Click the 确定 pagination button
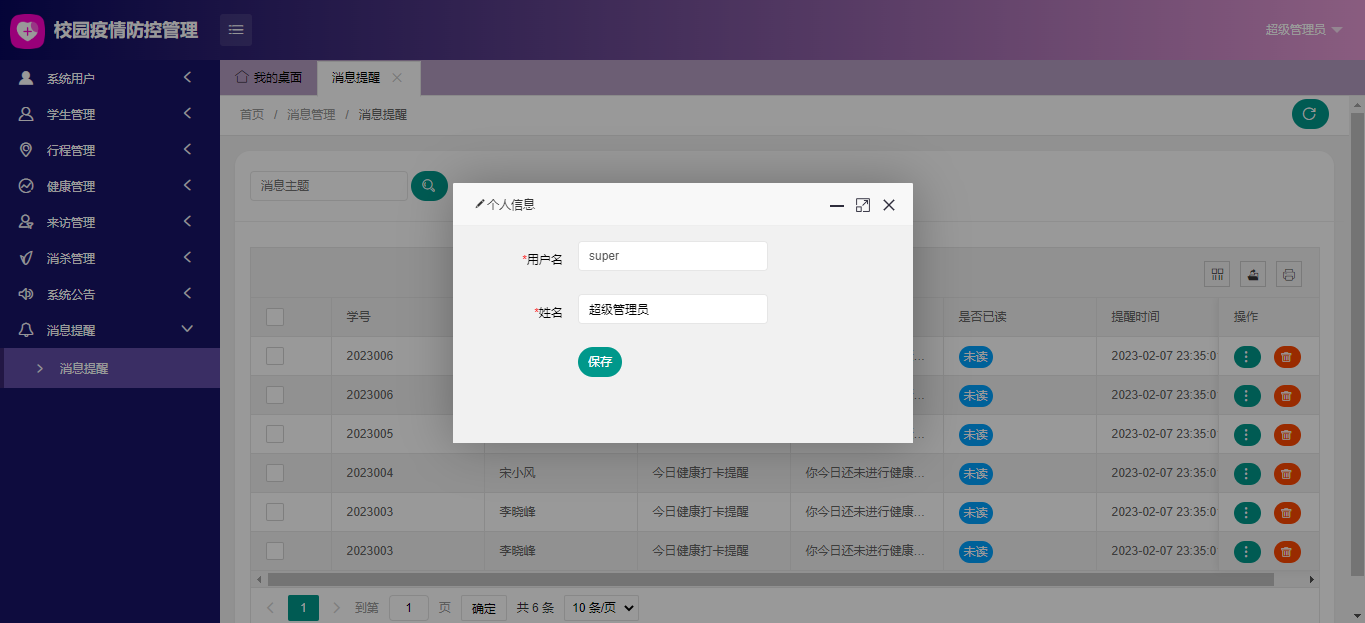This screenshot has height=623, width=1365. point(483,608)
